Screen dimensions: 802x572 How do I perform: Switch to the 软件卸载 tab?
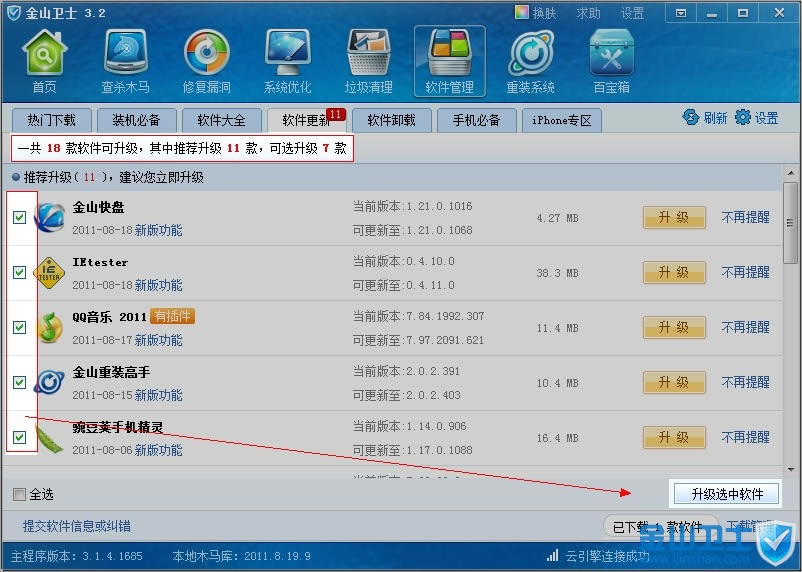pyautogui.click(x=391, y=120)
